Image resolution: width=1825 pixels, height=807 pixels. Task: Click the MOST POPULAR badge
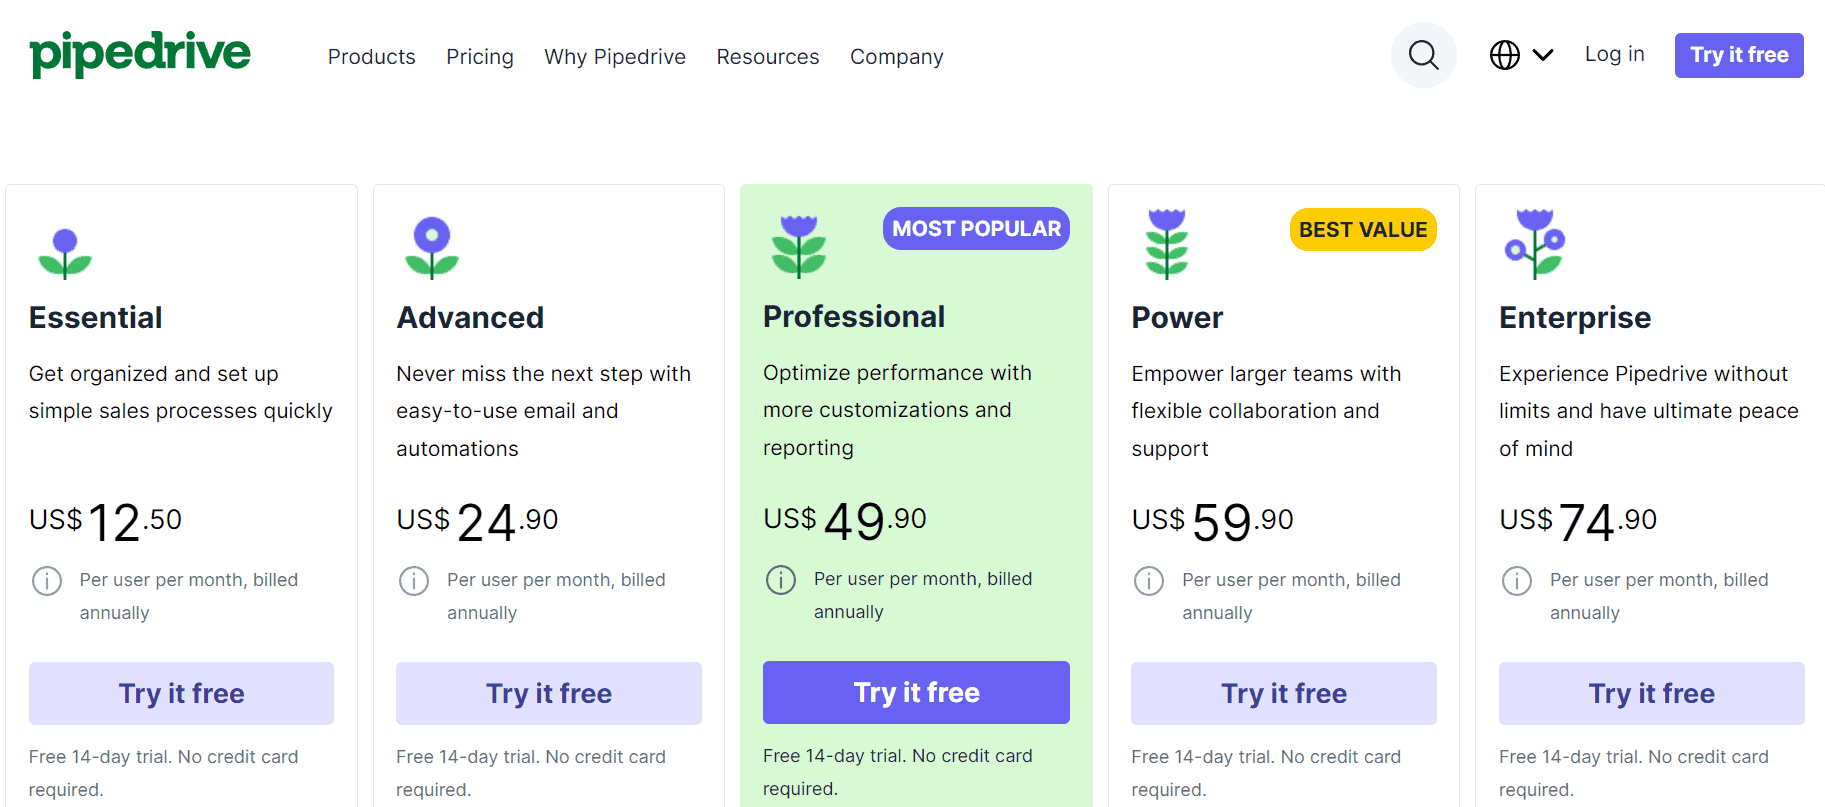tap(975, 228)
